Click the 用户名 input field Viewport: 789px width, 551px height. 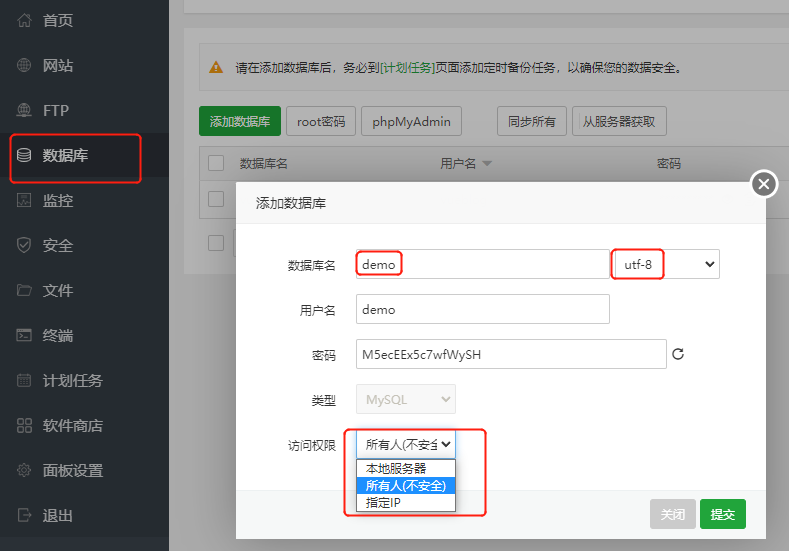[483, 309]
